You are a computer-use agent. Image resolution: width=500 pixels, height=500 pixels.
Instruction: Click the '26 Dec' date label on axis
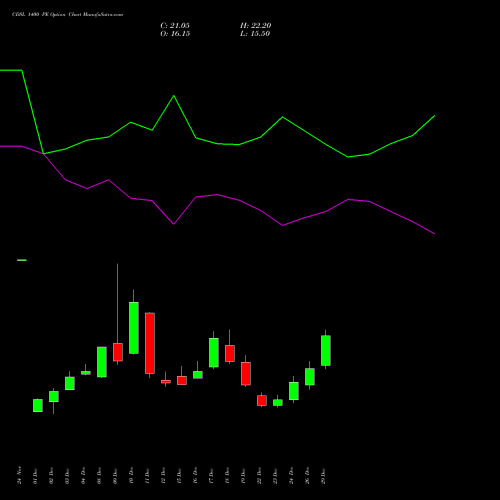coord(307,476)
